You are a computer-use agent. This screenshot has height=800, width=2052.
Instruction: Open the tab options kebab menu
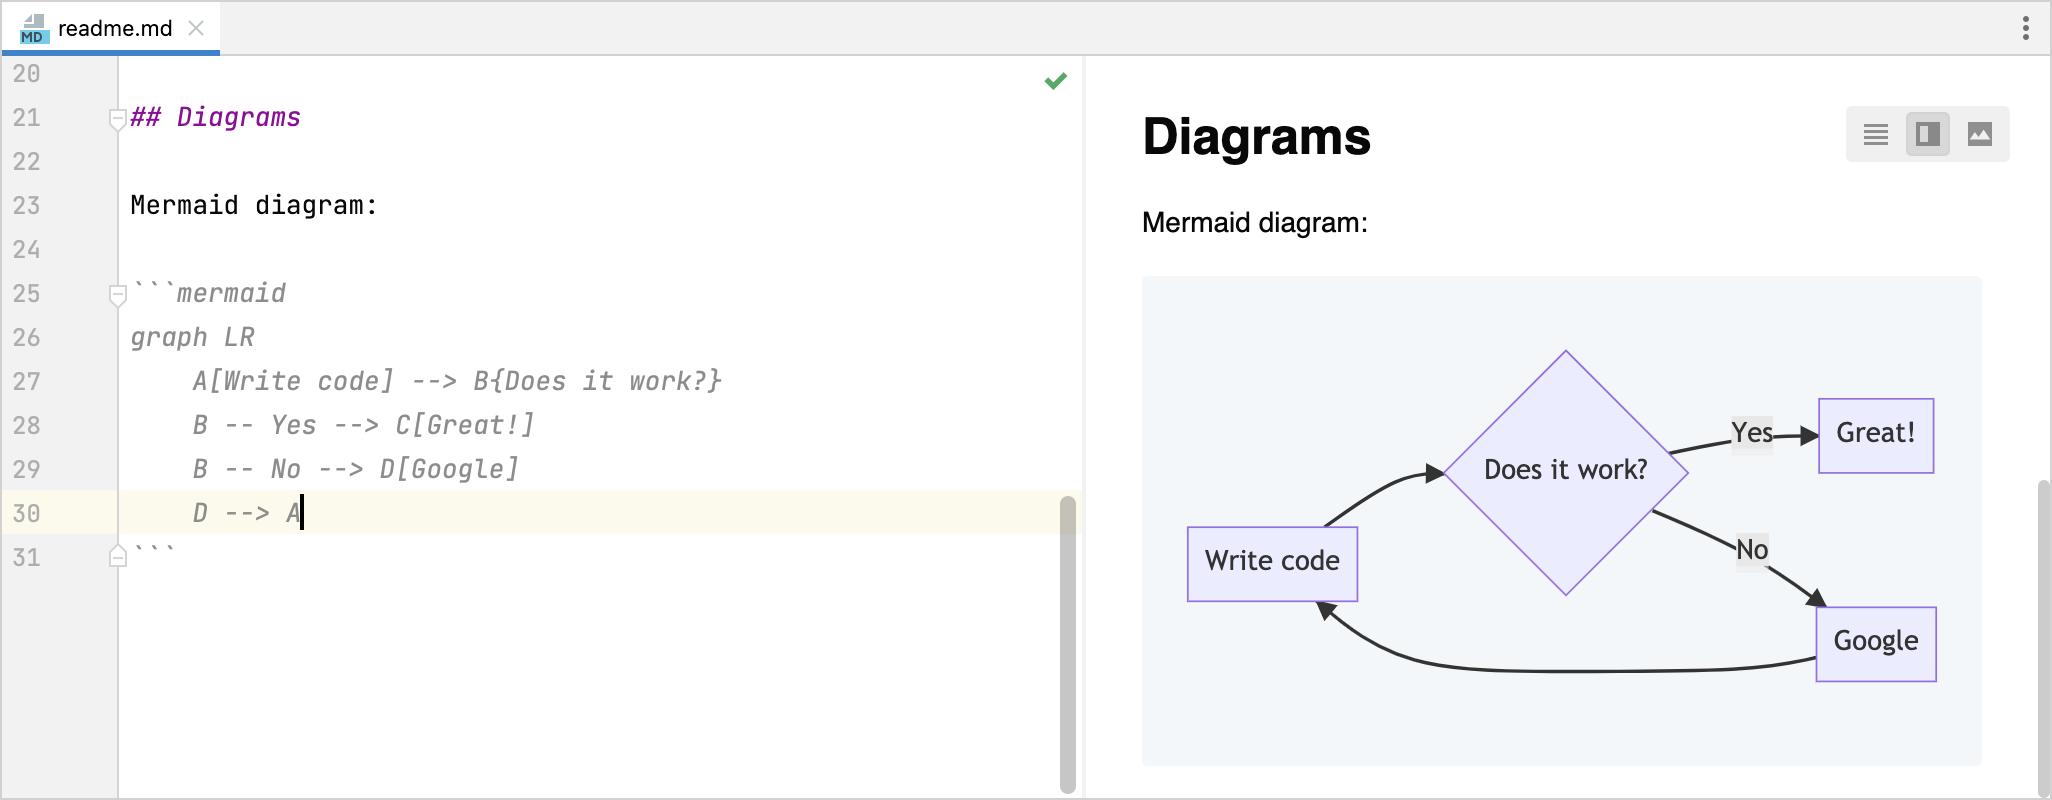click(x=2025, y=28)
